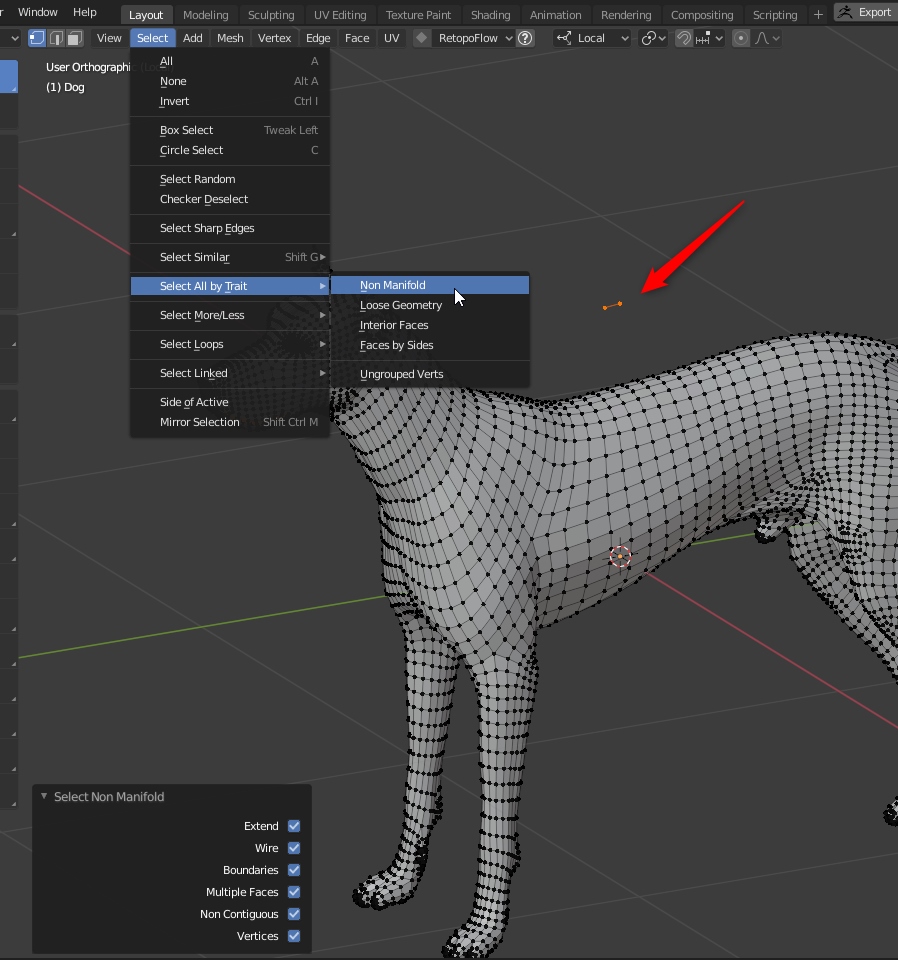This screenshot has width=898, height=960.
Task: Open the UV menu in viewport header
Action: pos(391,38)
